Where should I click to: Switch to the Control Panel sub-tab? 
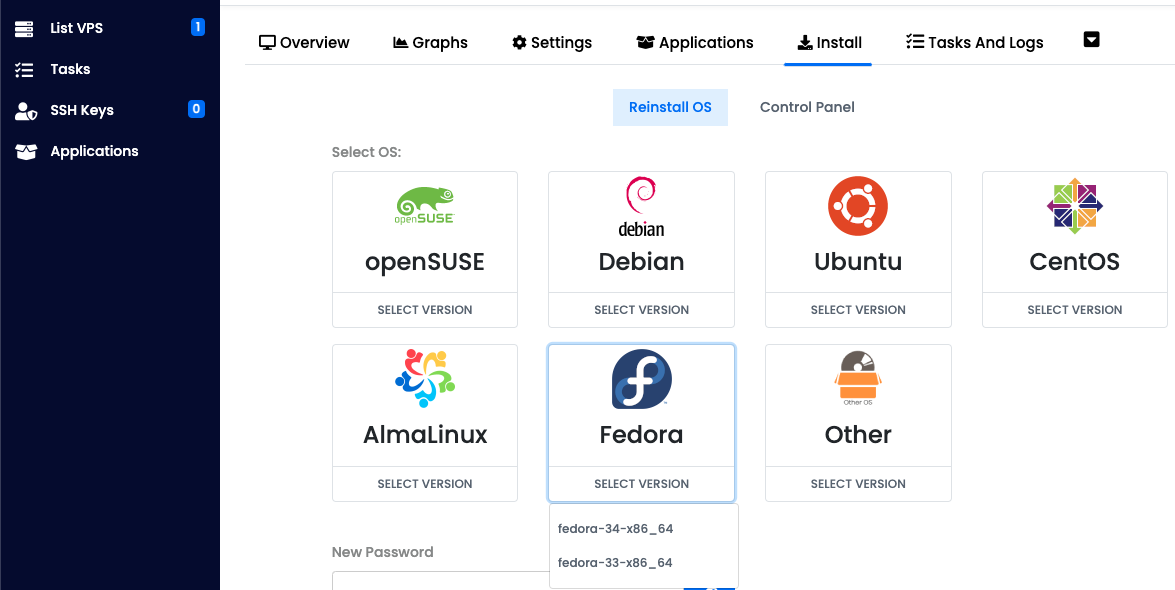(x=807, y=107)
